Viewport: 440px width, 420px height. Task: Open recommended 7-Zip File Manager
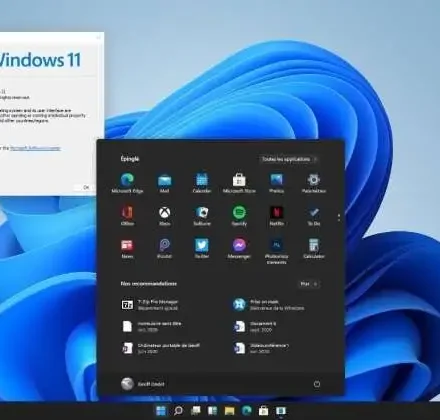[x=150, y=305]
